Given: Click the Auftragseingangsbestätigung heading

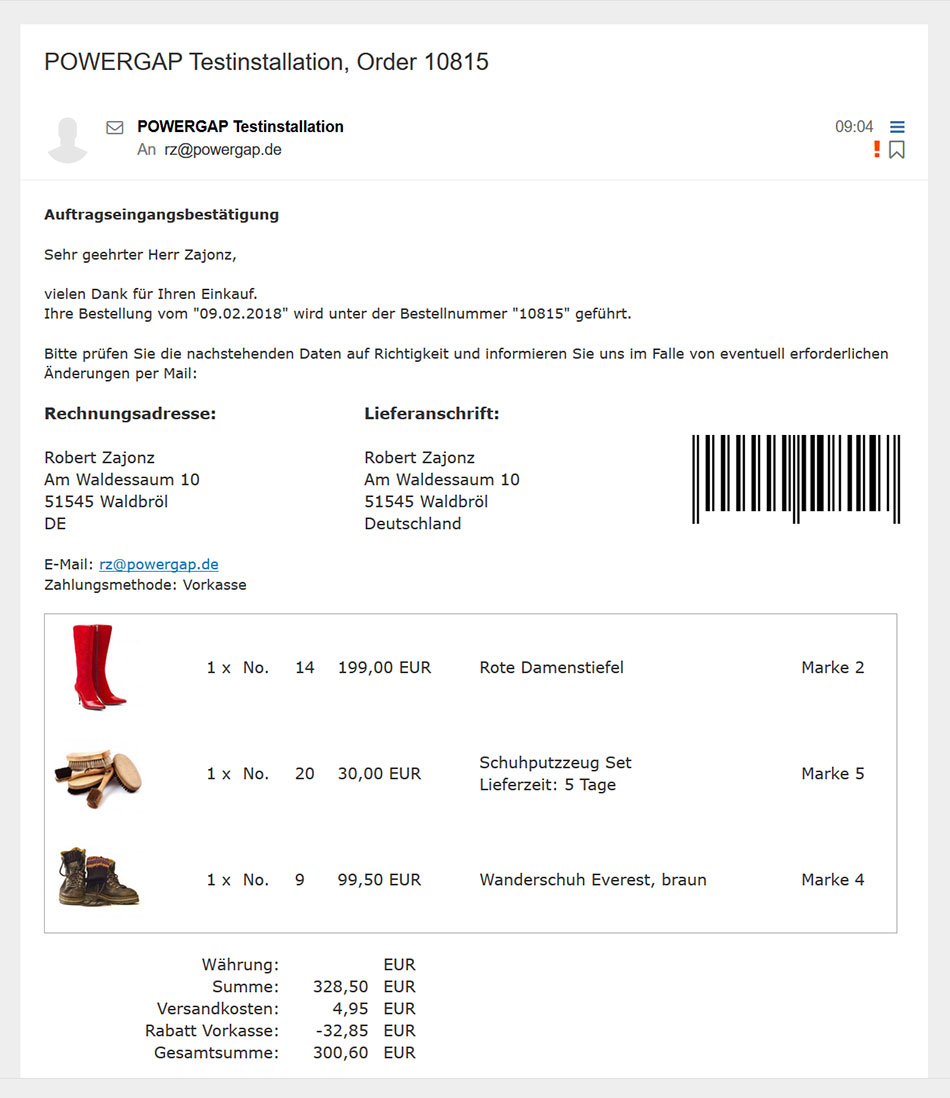Looking at the screenshot, I should (162, 215).
